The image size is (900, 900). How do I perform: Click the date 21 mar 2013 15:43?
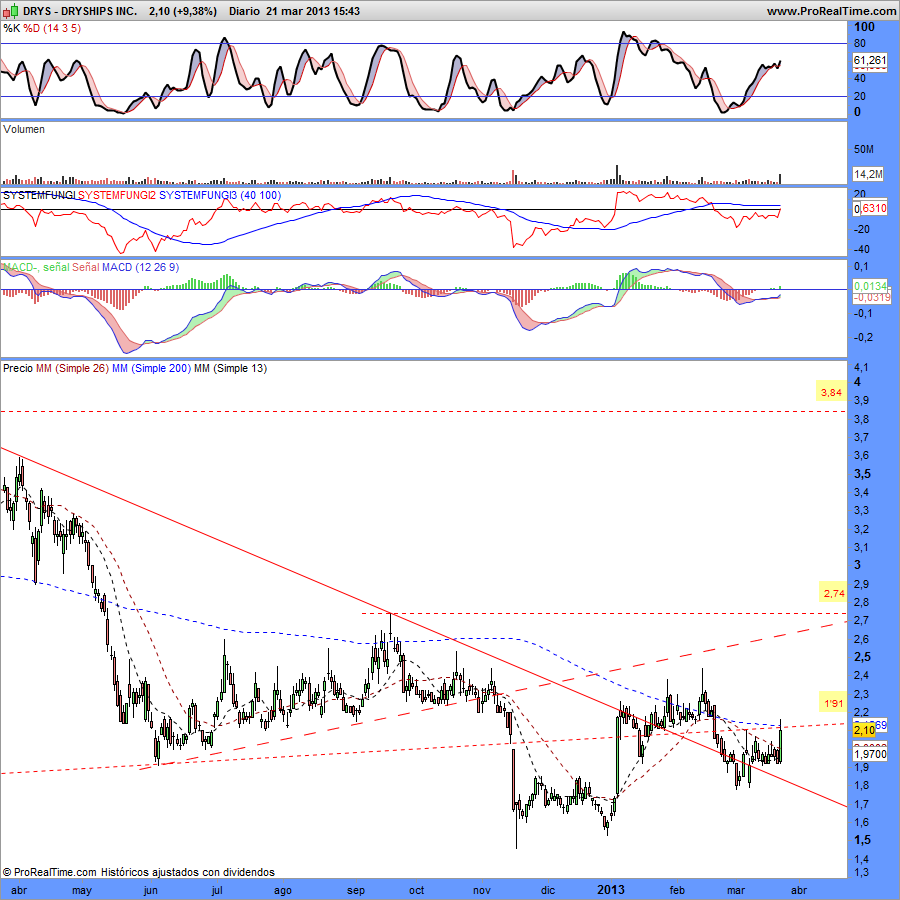313,11
